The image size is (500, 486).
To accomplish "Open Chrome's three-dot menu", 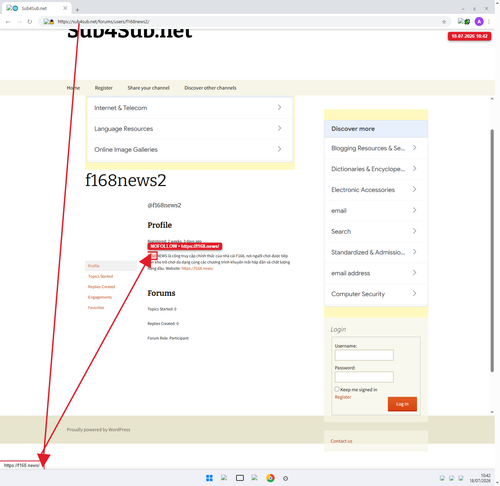I will 489,21.
